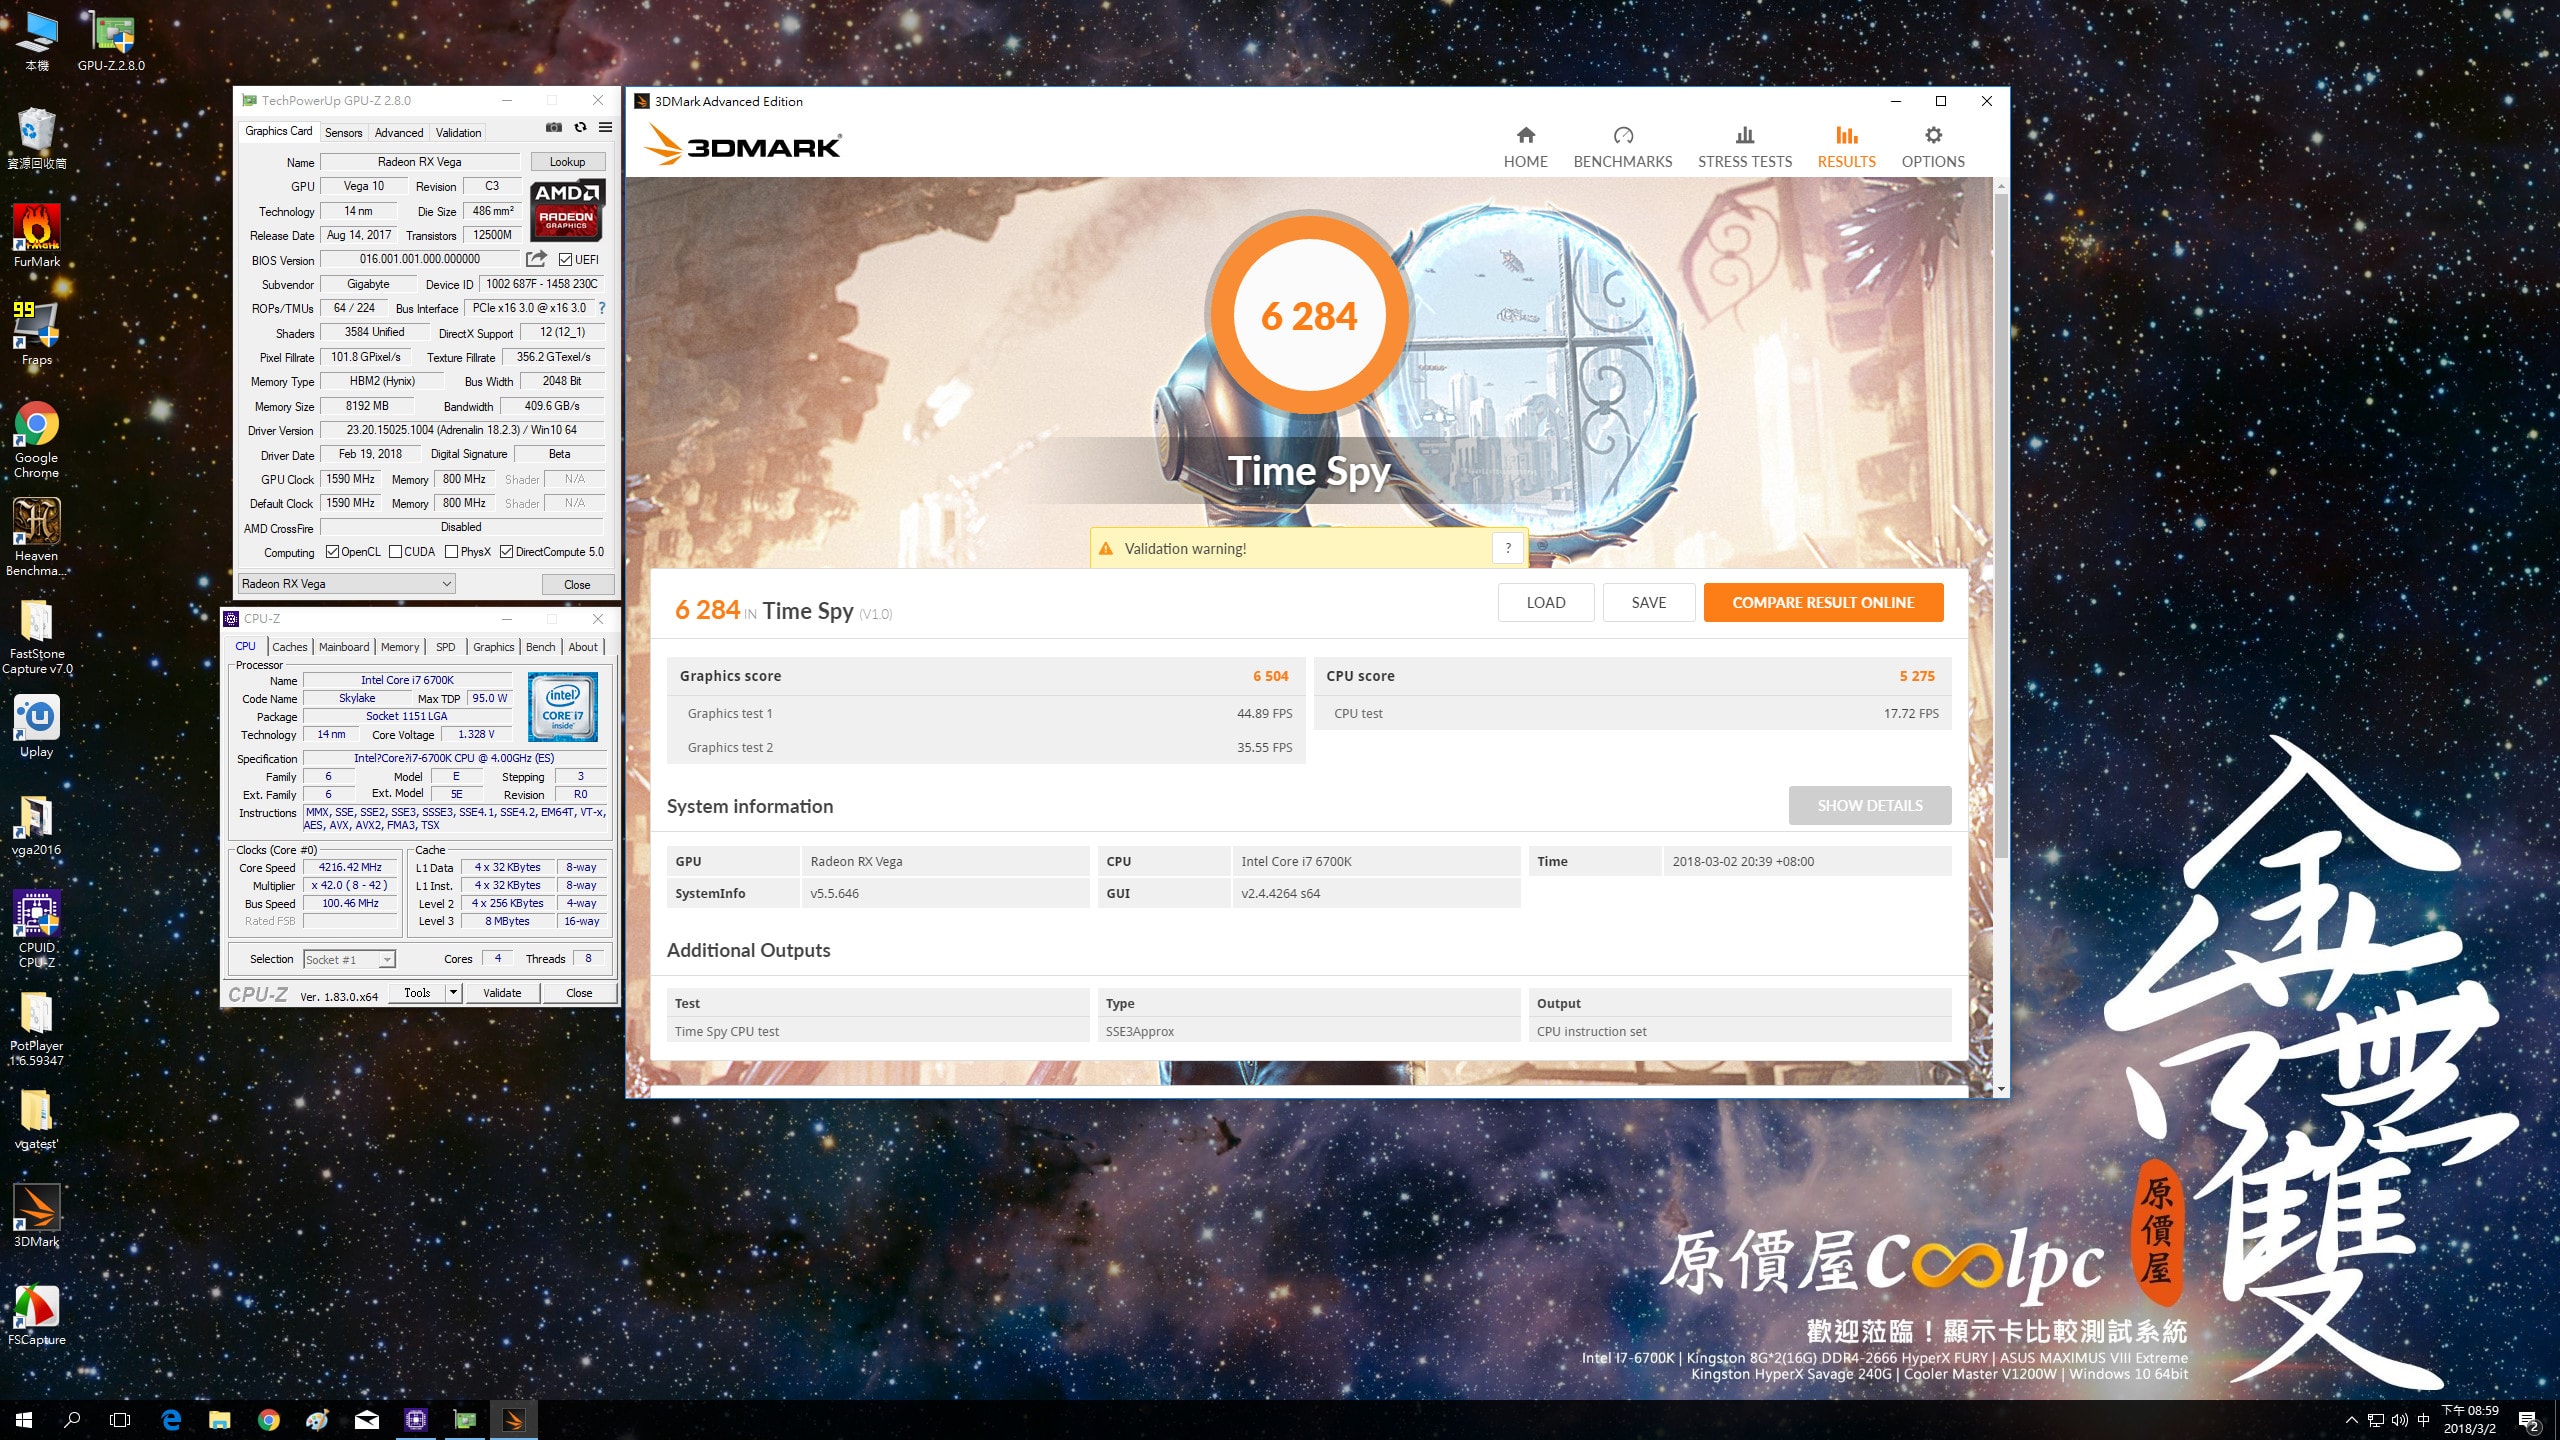Open the taskbar search magnifier
Image resolution: width=2560 pixels, height=1440 pixels.
pos(72,1420)
